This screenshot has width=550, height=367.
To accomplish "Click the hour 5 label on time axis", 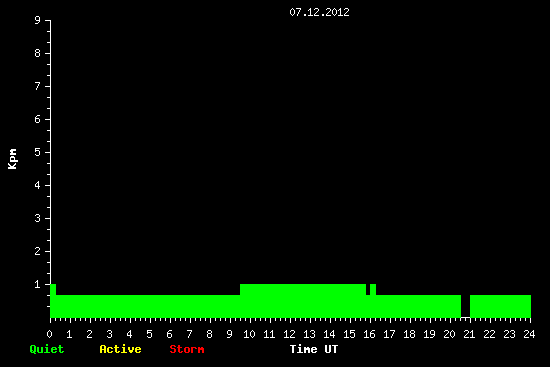I will [x=149, y=334].
